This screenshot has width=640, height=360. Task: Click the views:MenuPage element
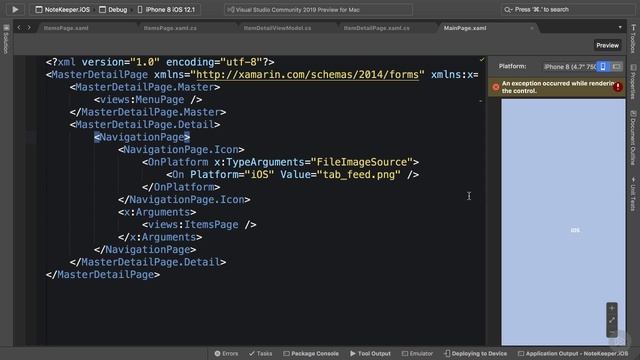[148, 100]
